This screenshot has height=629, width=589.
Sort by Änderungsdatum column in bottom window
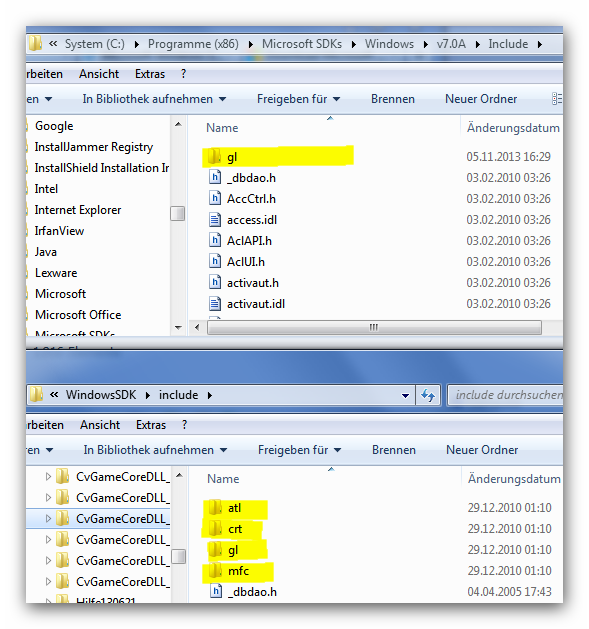click(514, 479)
